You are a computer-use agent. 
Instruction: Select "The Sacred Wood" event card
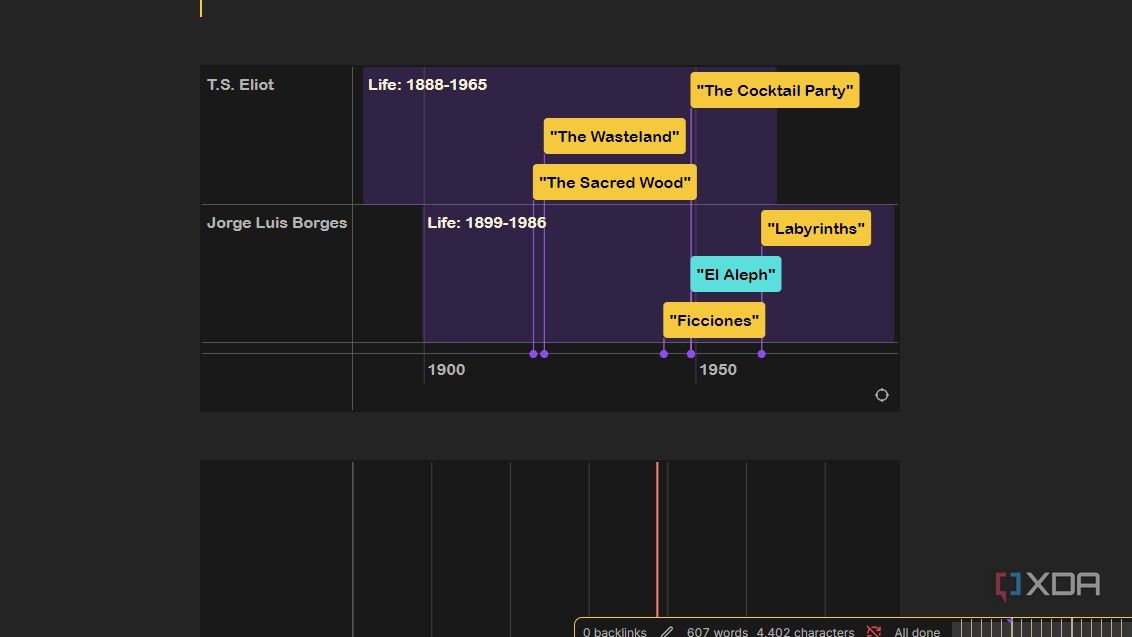pyautogui.click(x=614, y=183)
